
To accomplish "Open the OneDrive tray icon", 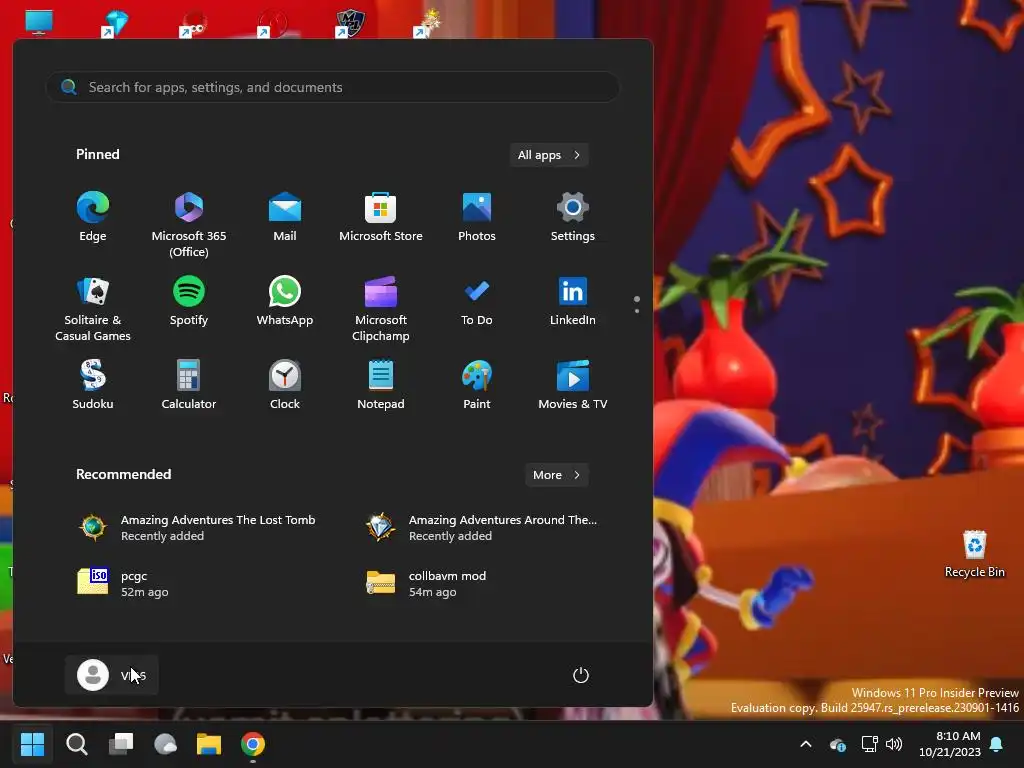I will point(838,744).
